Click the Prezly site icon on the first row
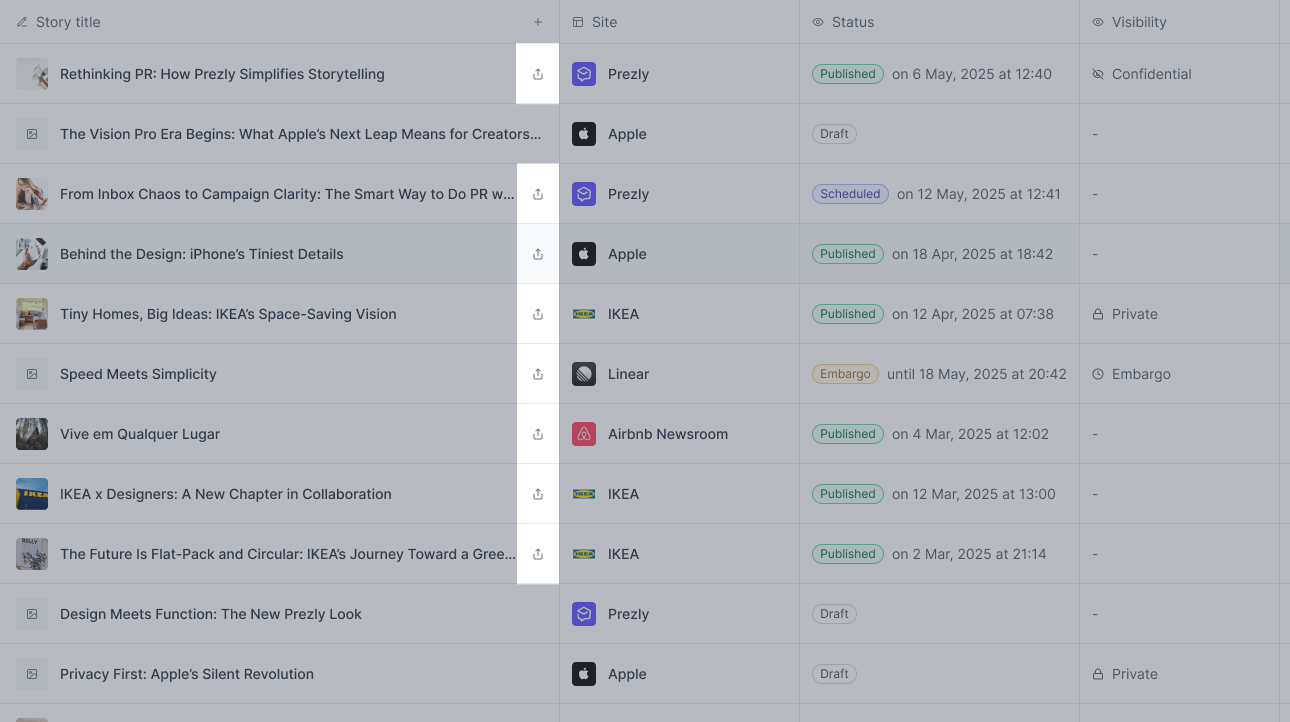This screenshot has width=1290, height=722. [x=584, y=73]
